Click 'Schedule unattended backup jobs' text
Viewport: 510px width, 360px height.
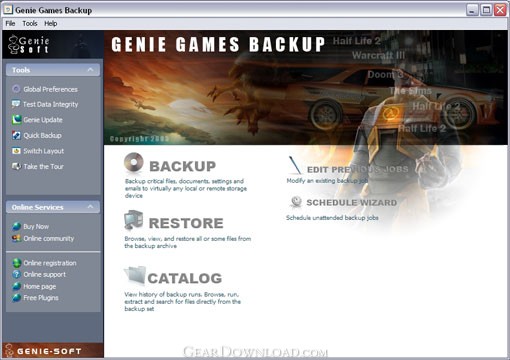tap(332, 218)
